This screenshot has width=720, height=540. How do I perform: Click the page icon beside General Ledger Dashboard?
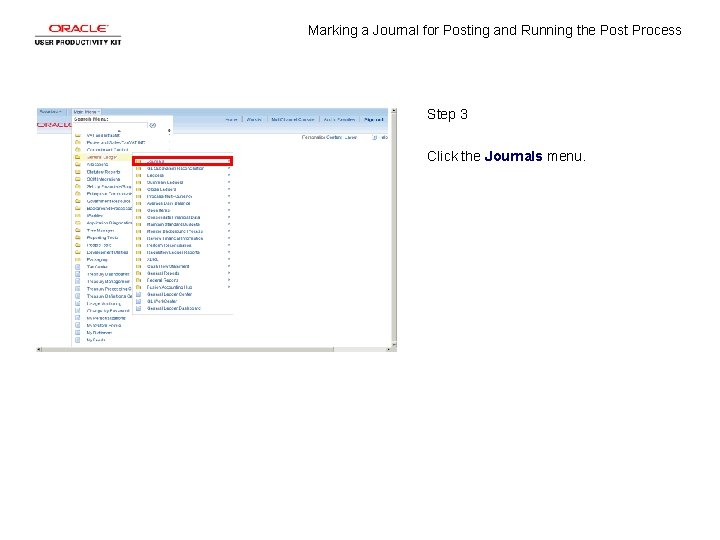click(138, 308)
